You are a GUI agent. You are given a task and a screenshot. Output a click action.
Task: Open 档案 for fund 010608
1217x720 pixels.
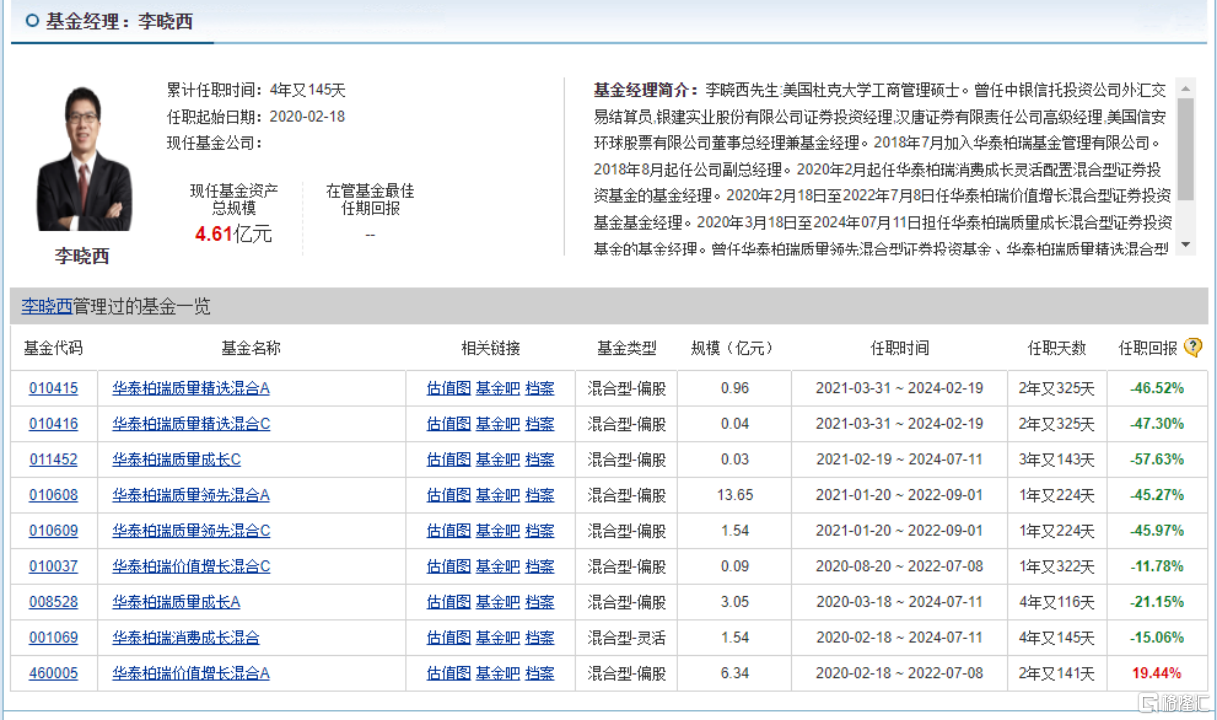point(540,495)
